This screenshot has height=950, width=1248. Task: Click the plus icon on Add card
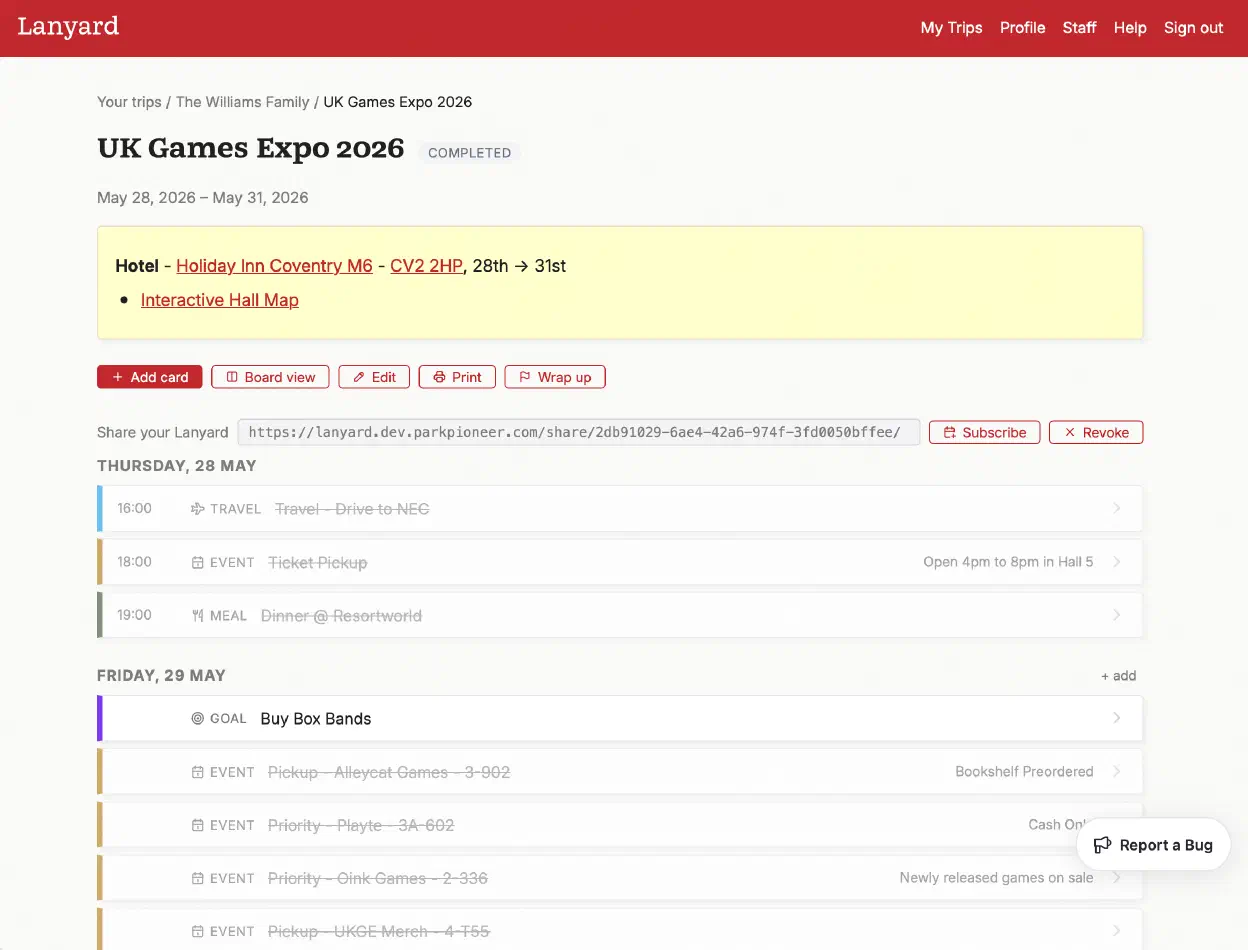pyautogui.click(x=118, y=377)
